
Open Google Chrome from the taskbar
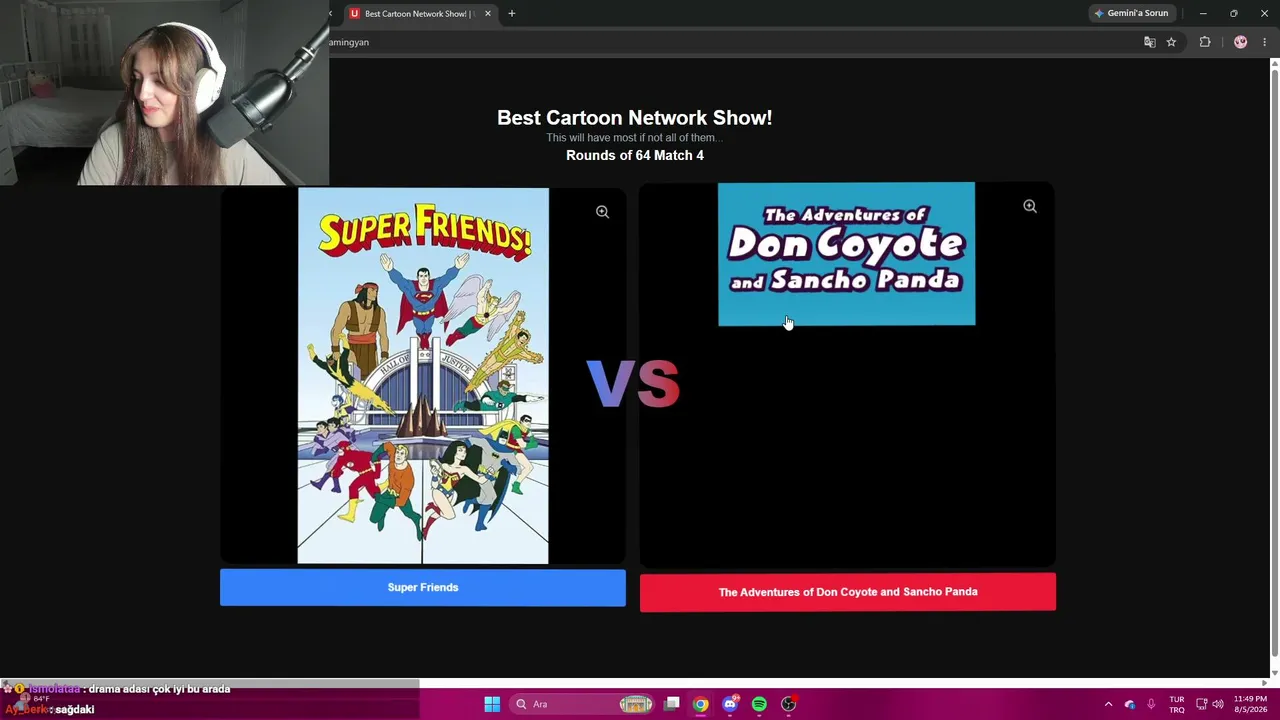(x=701, y=704)
